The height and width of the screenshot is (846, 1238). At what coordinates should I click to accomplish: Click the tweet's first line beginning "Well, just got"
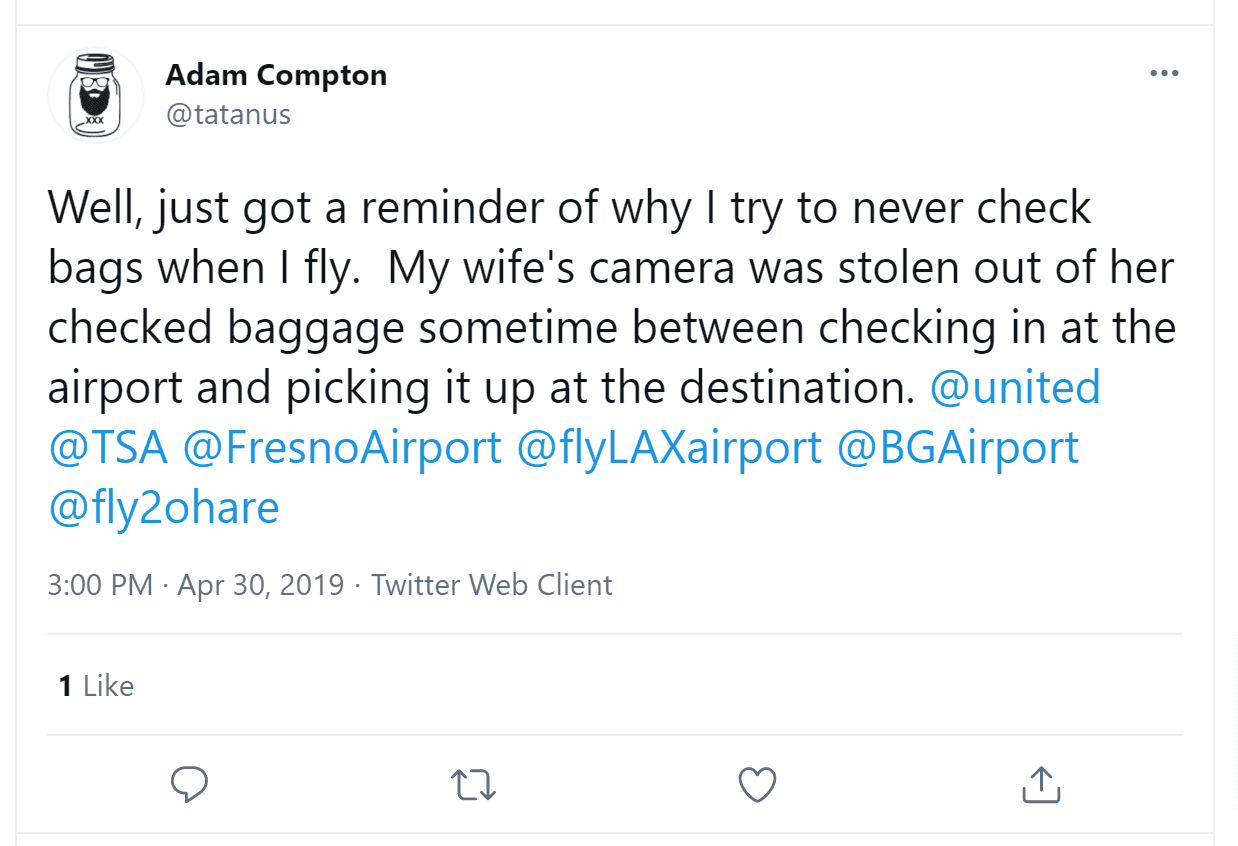pyautogui.click(x=570, y=208)
